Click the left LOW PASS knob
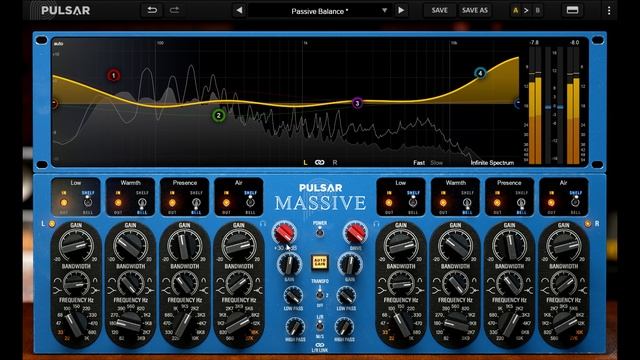This screenshot has width=640, height=360. [293, 296]
